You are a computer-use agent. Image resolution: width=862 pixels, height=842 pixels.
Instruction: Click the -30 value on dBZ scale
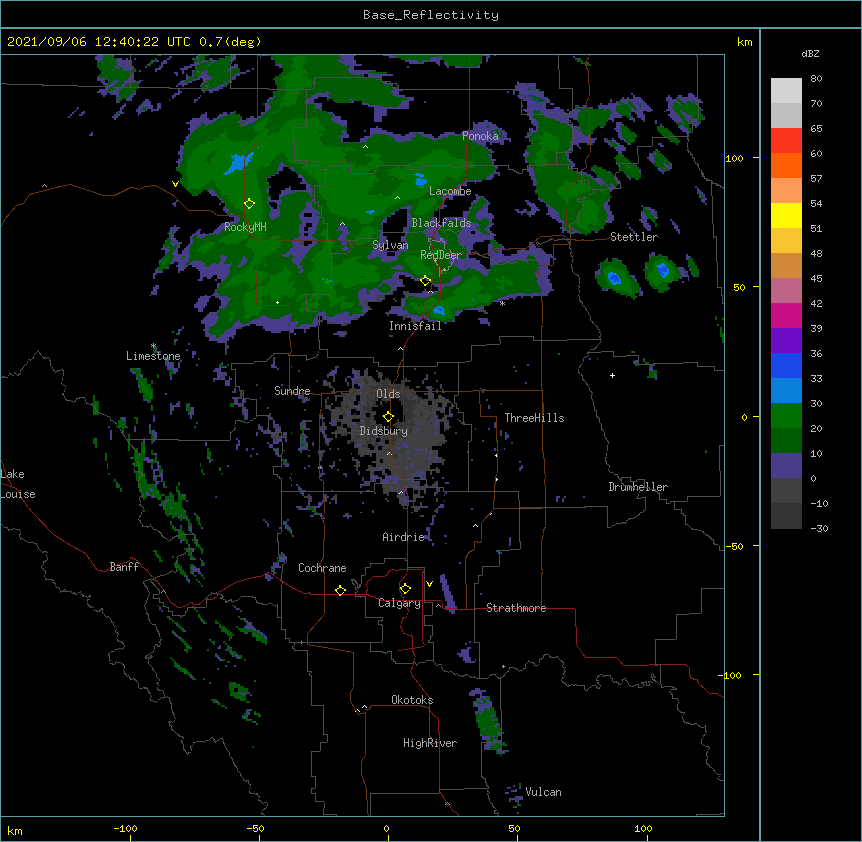[x=819, y=528]
